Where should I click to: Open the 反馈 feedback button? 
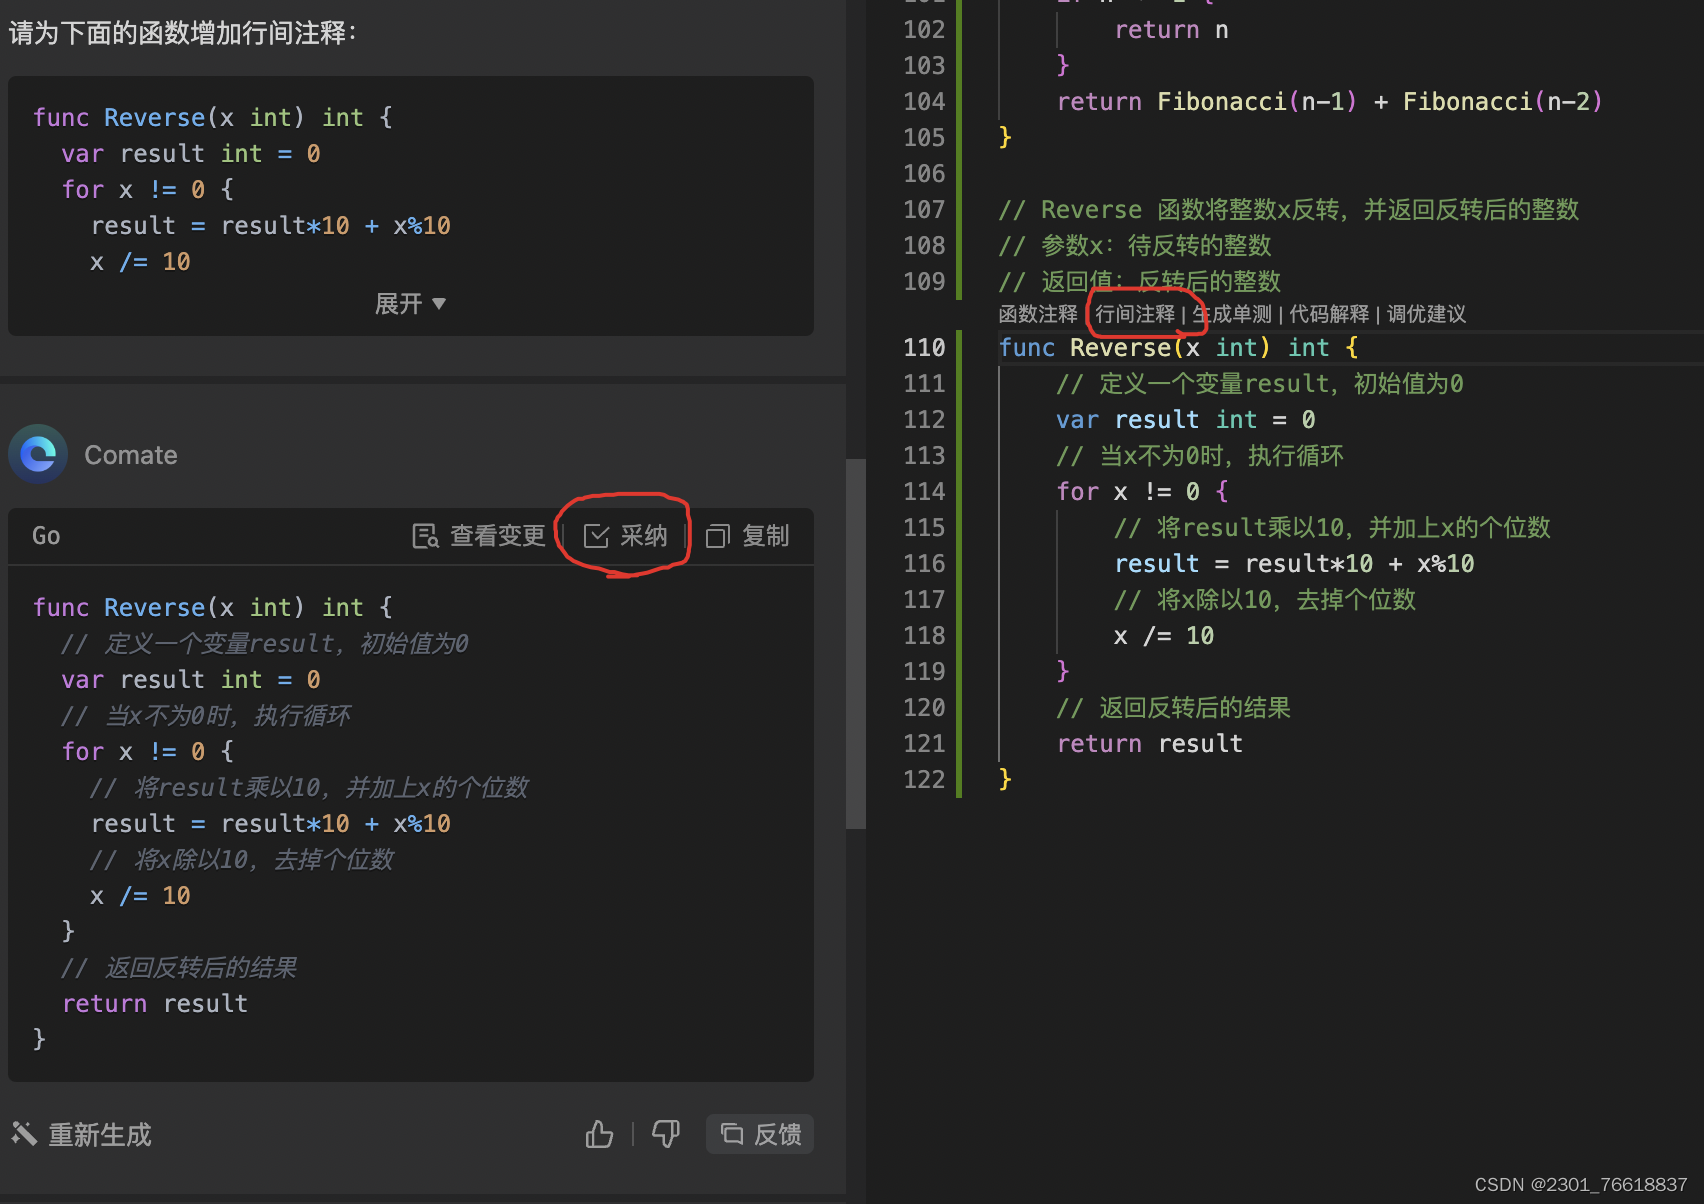(760, 1134)
